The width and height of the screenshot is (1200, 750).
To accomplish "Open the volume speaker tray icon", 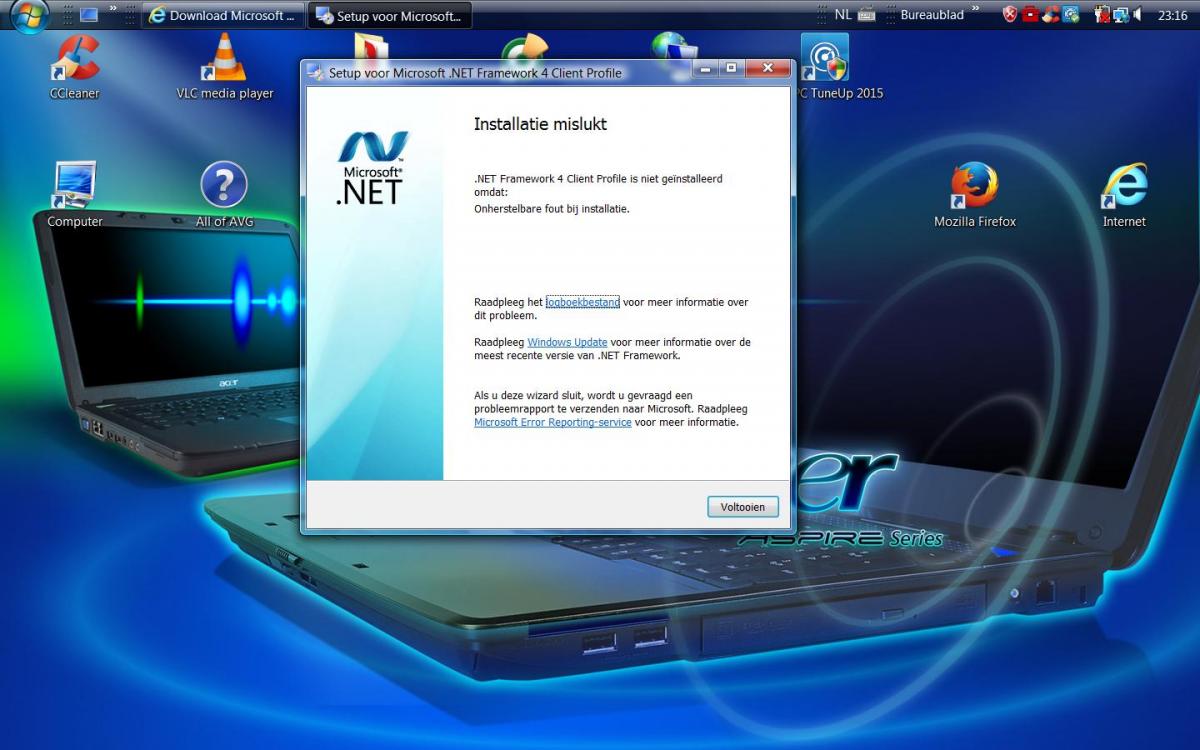I will click(x=1138, y=15).
